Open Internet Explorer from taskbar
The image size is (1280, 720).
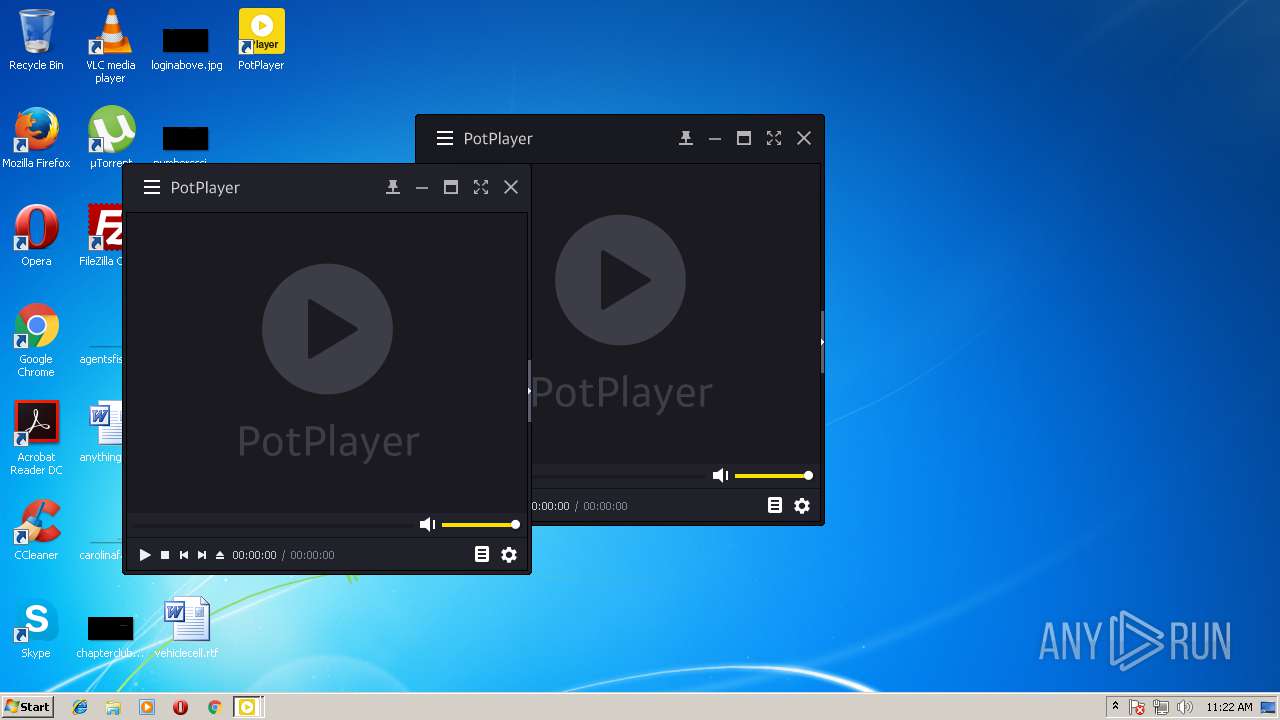point(80,707)
